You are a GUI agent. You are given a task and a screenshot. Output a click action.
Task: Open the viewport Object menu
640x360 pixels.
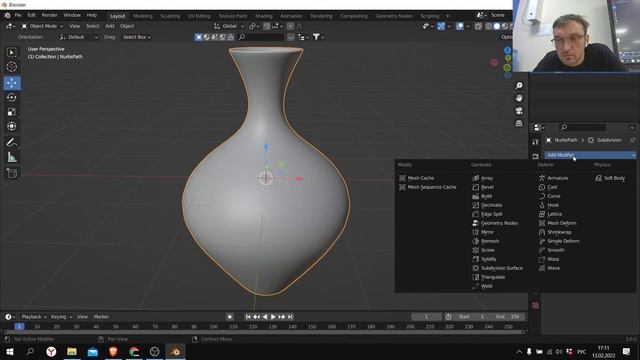pyautogui.click(x=127, y=26)
